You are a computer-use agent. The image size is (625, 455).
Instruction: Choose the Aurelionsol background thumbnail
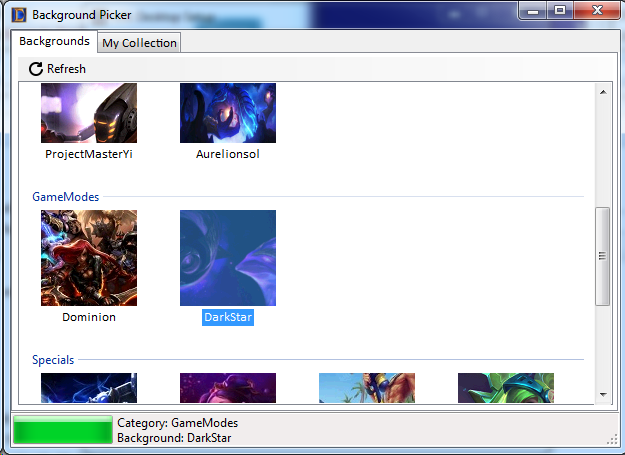(228, 113)
